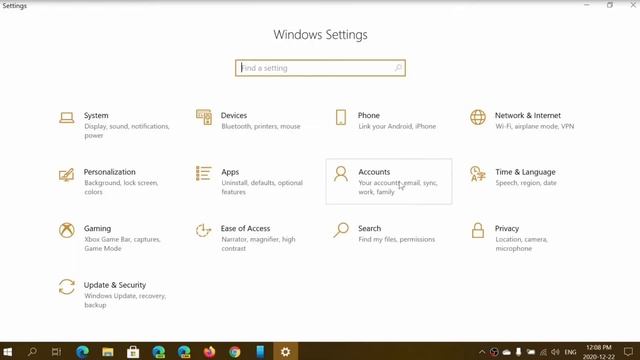The image size is (640, 360).
Task: Show hidden system tray icons
Action: click(x=482, y=352)
